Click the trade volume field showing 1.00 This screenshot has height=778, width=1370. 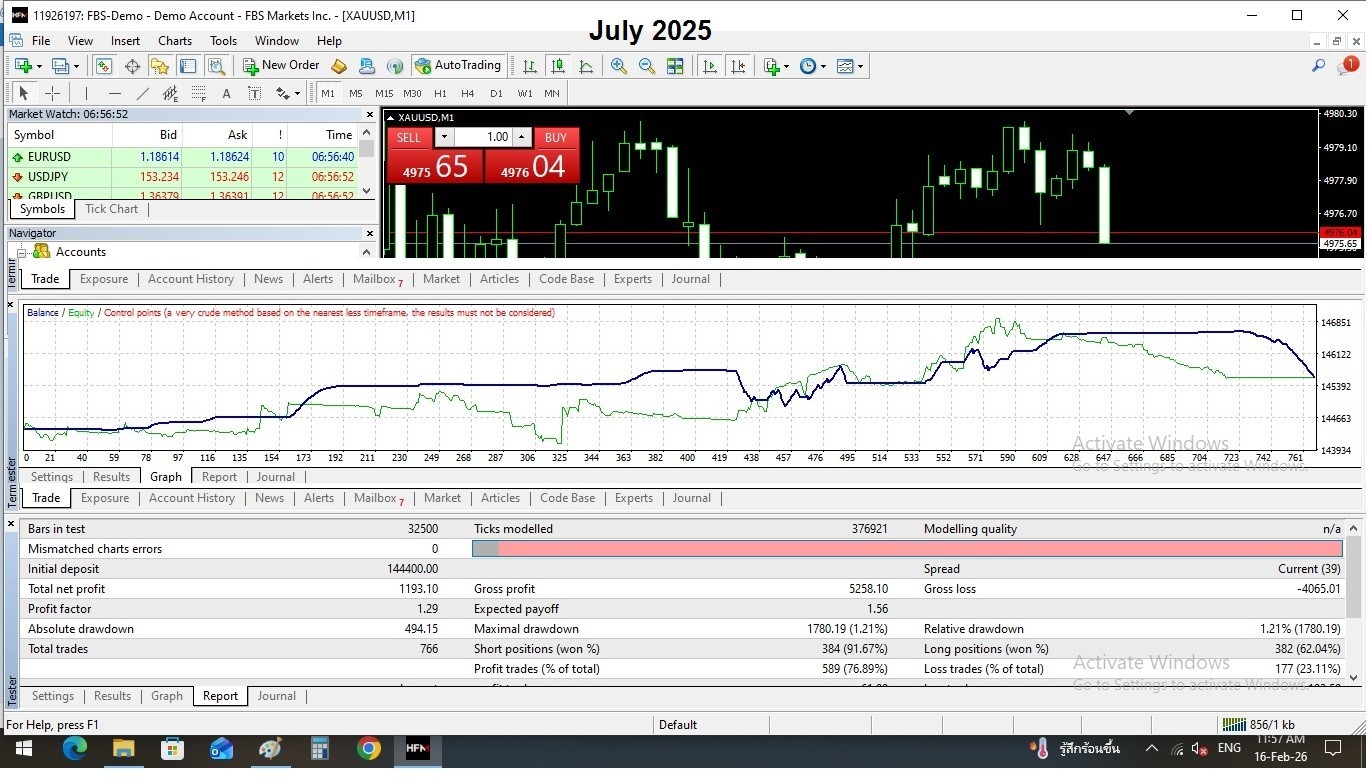click(485, 137)
